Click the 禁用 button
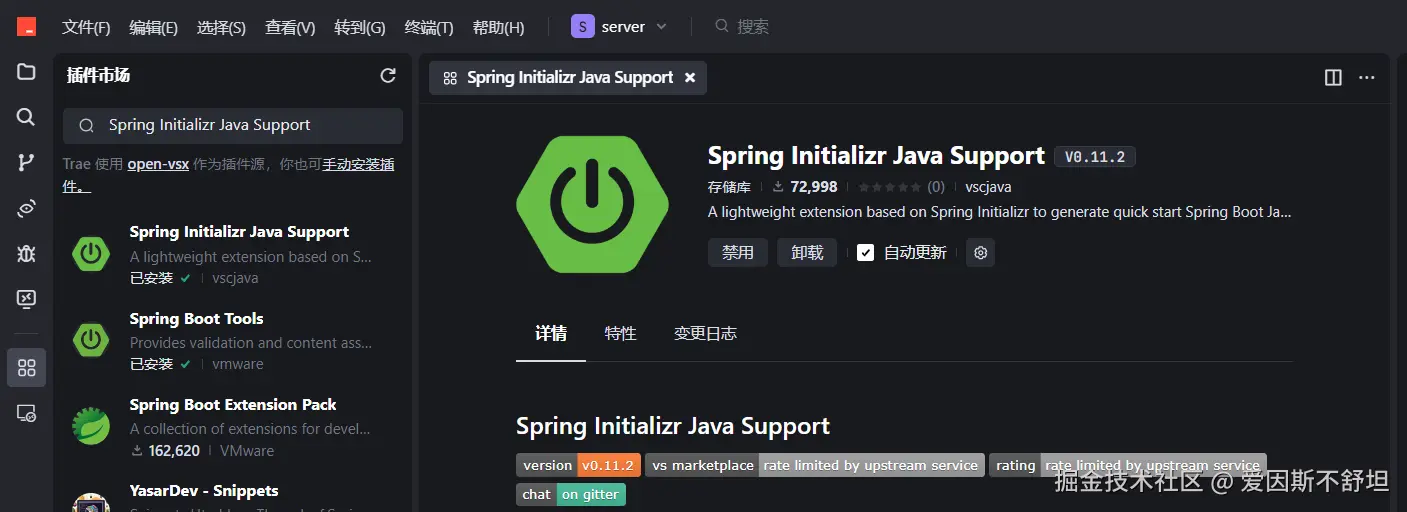The height and width of the screenshot is (512, 1407). [738, 253]
